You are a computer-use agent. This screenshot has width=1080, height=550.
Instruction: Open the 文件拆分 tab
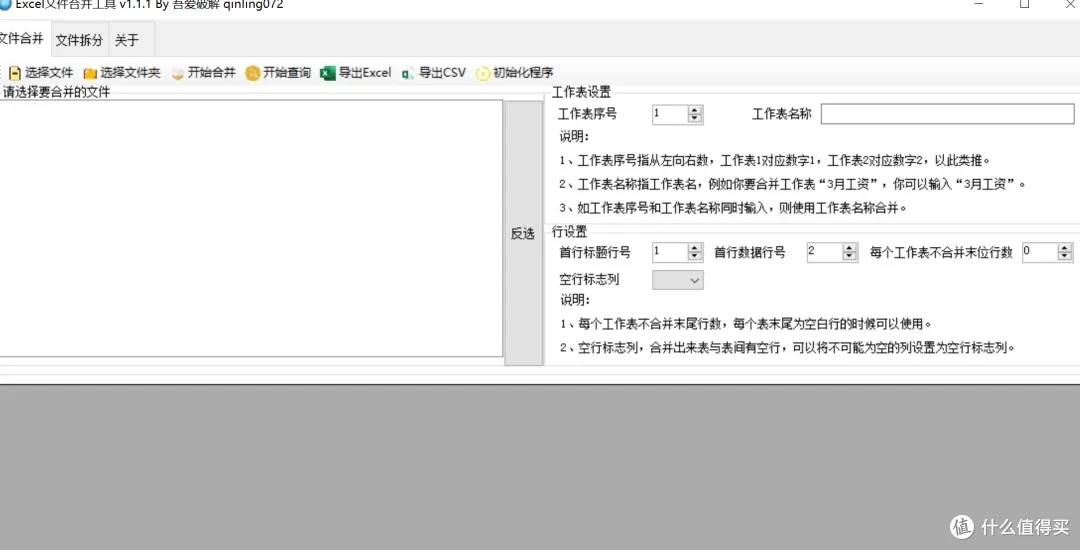(79, 40)
